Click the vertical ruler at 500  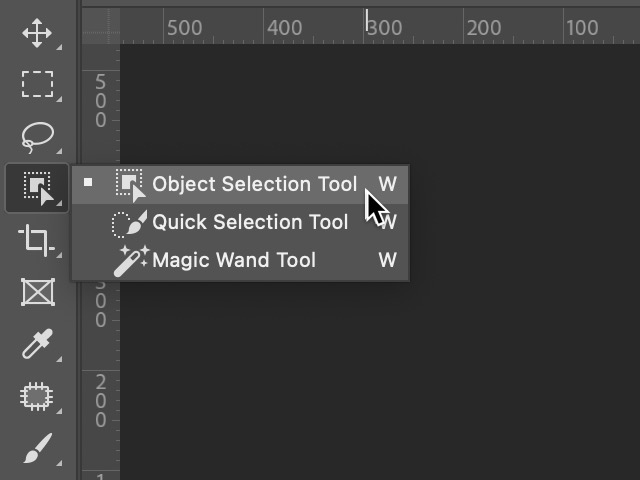[x=100, y=102]
